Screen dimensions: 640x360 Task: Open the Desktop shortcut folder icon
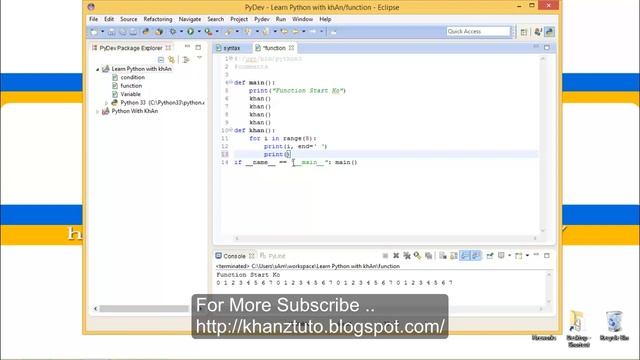pyautogui.click(x=578, y=329)
